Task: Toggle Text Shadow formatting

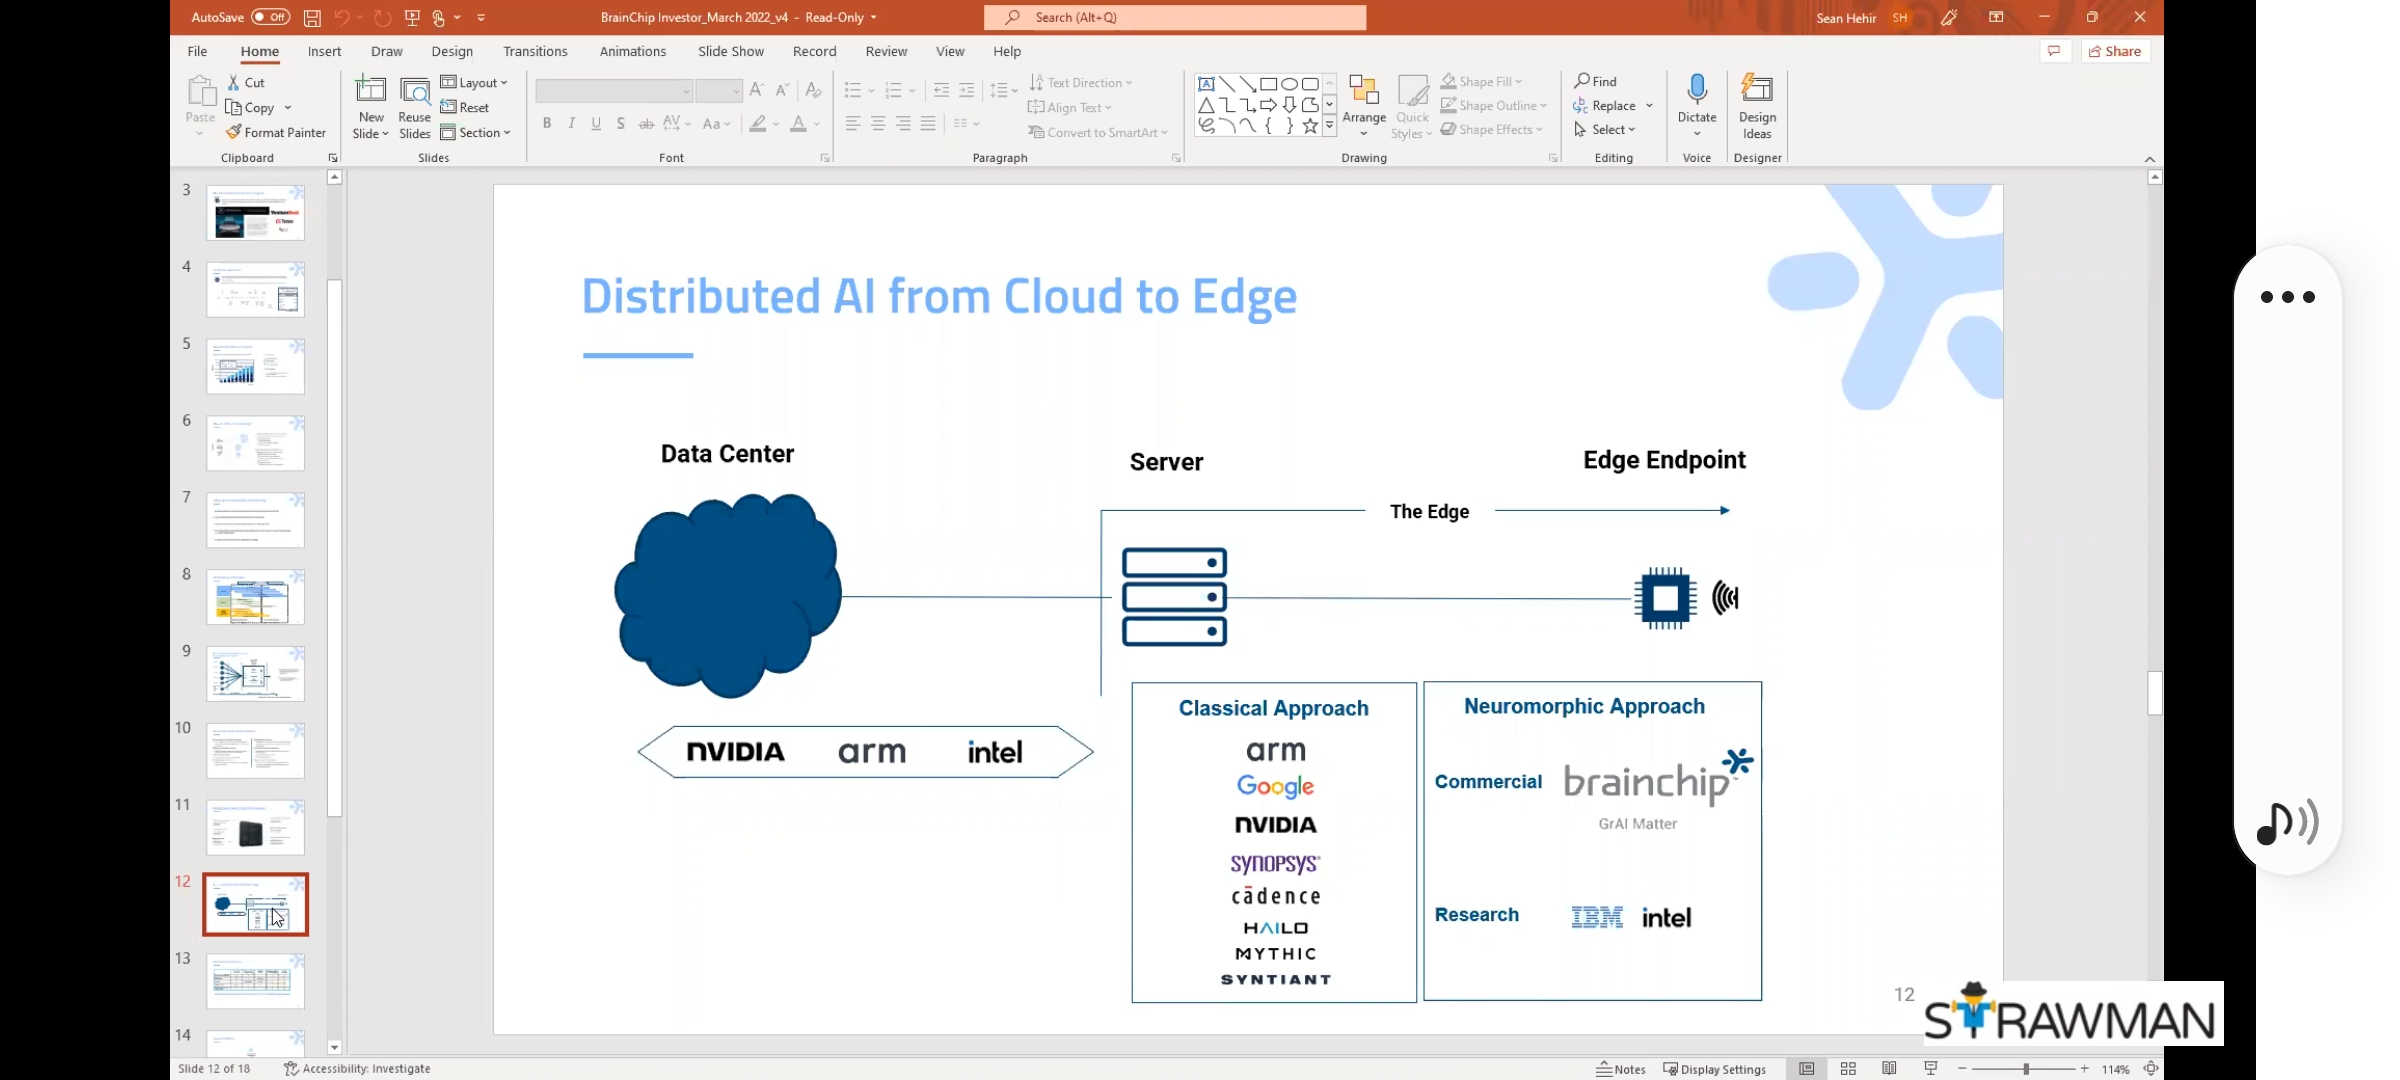Action: coord(621,123)
